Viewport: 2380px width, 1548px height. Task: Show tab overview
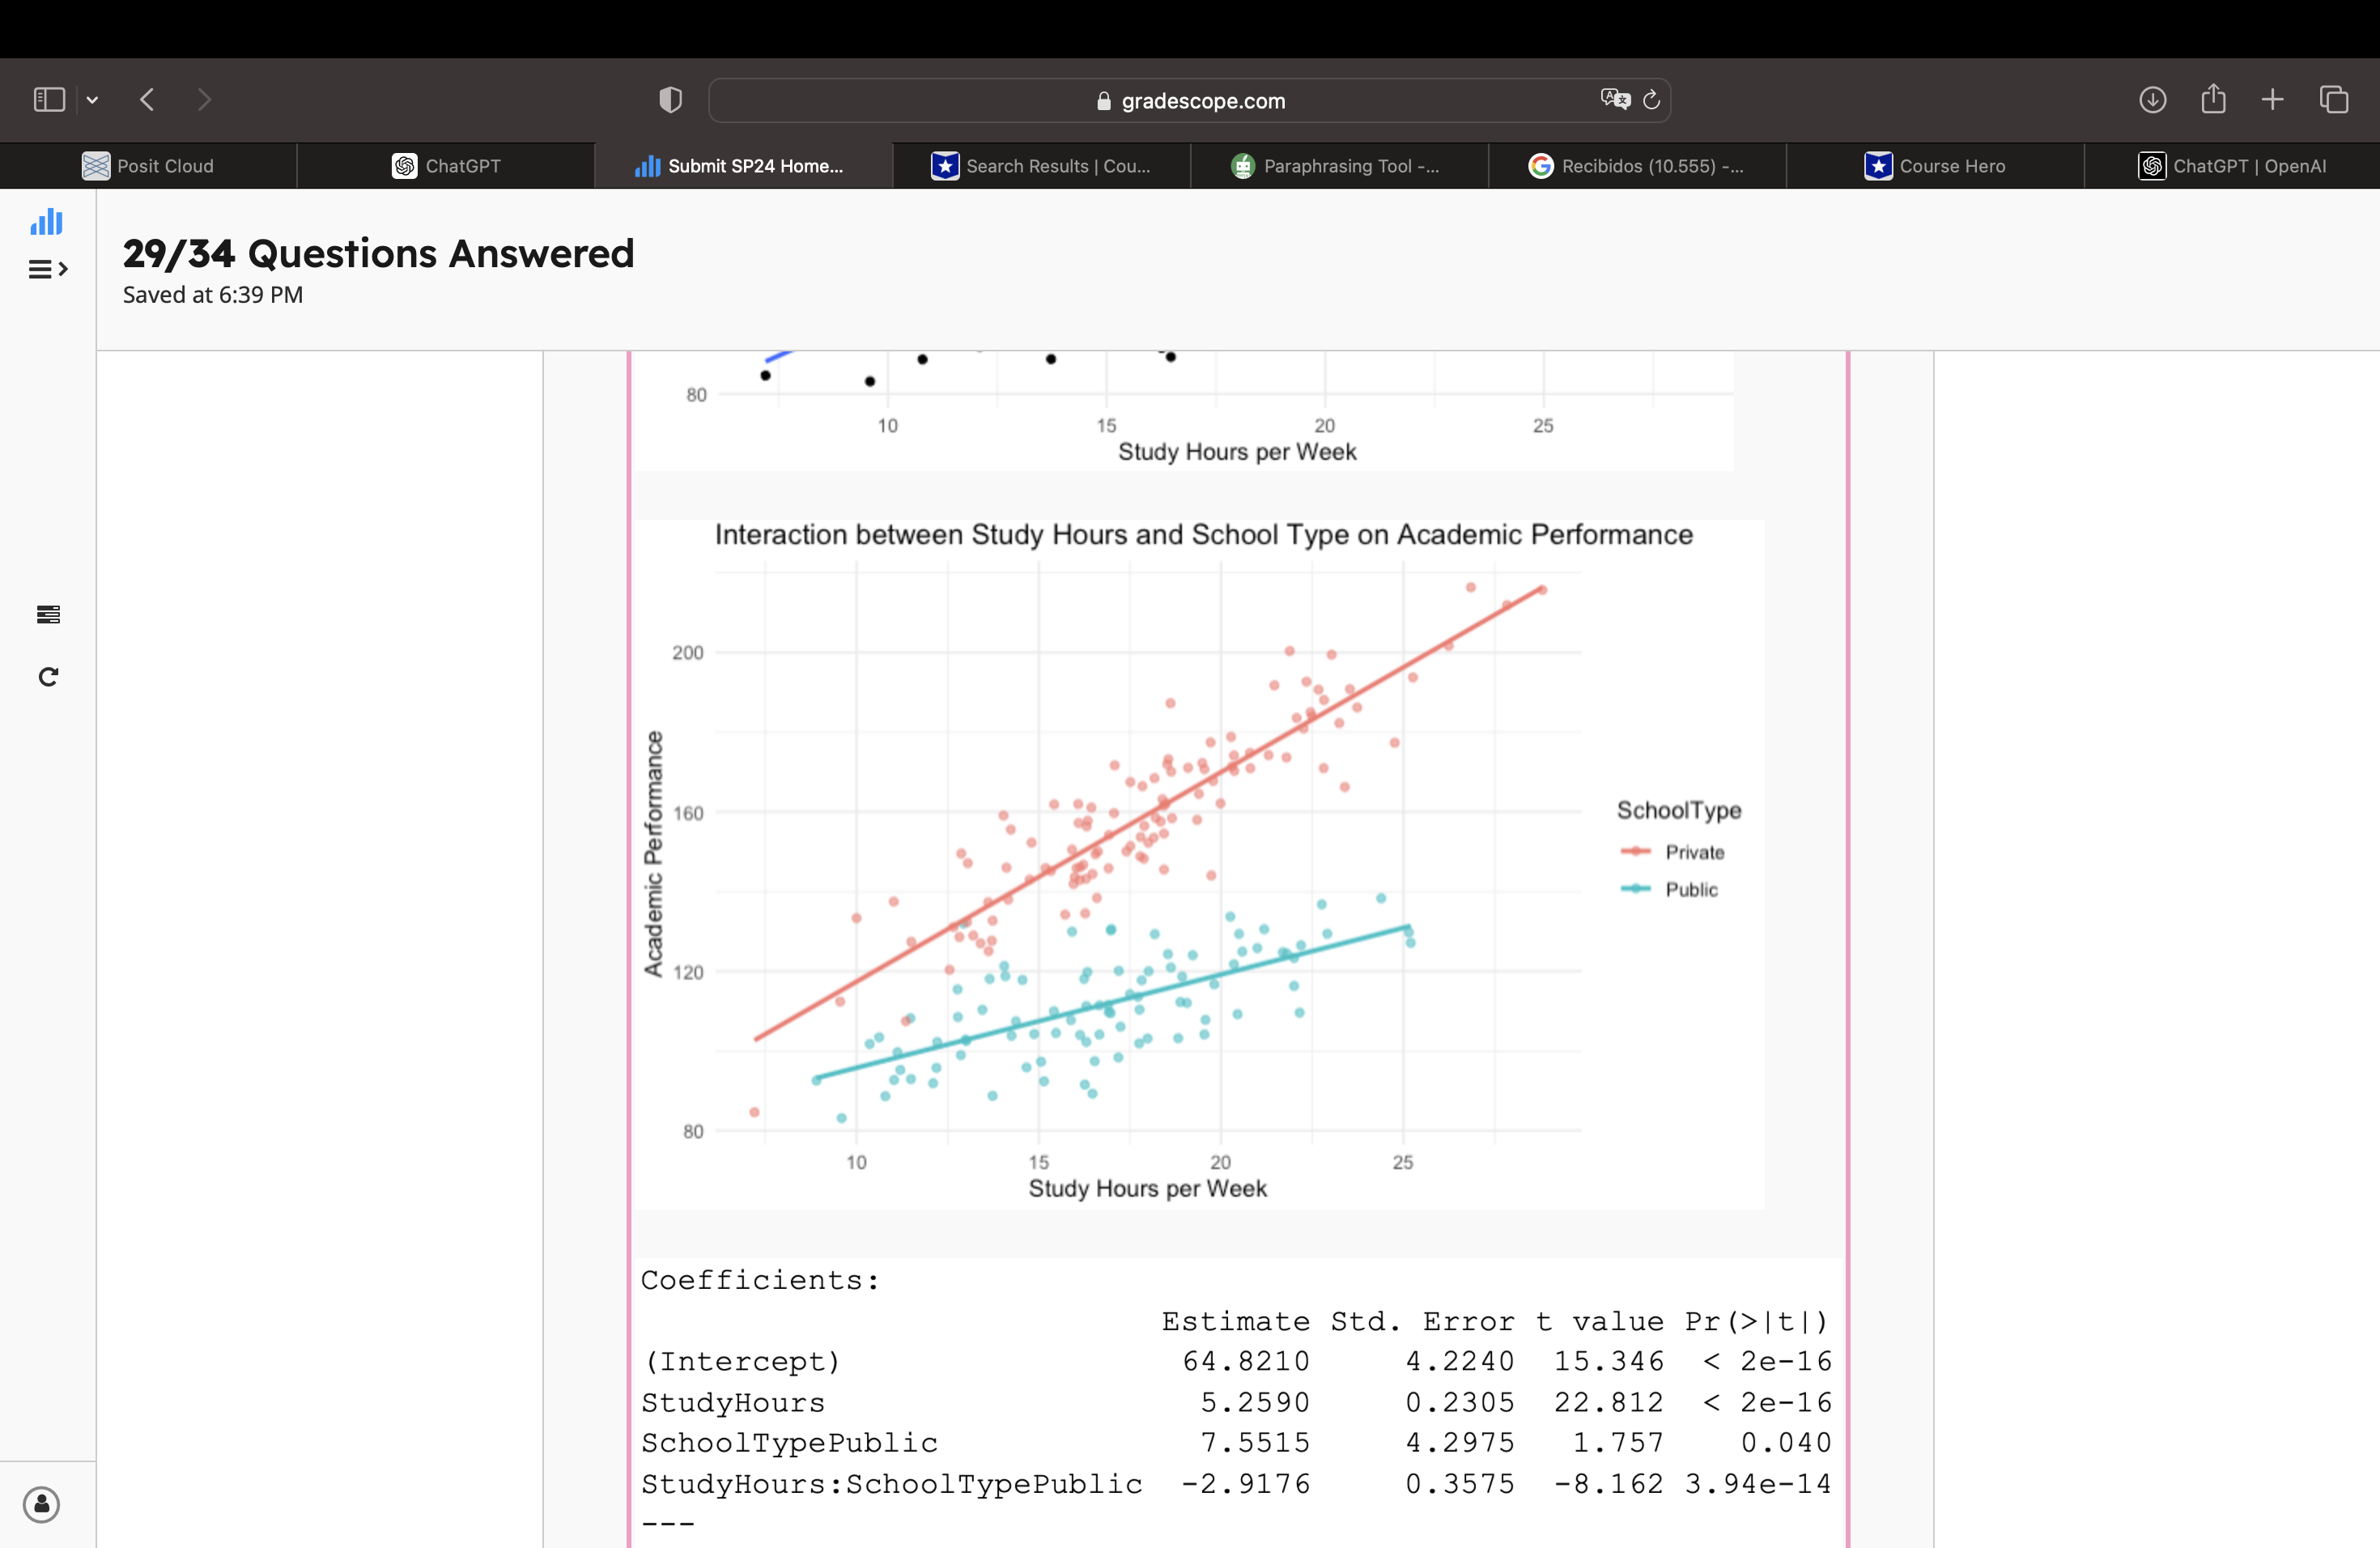(x=2334, y=100)
